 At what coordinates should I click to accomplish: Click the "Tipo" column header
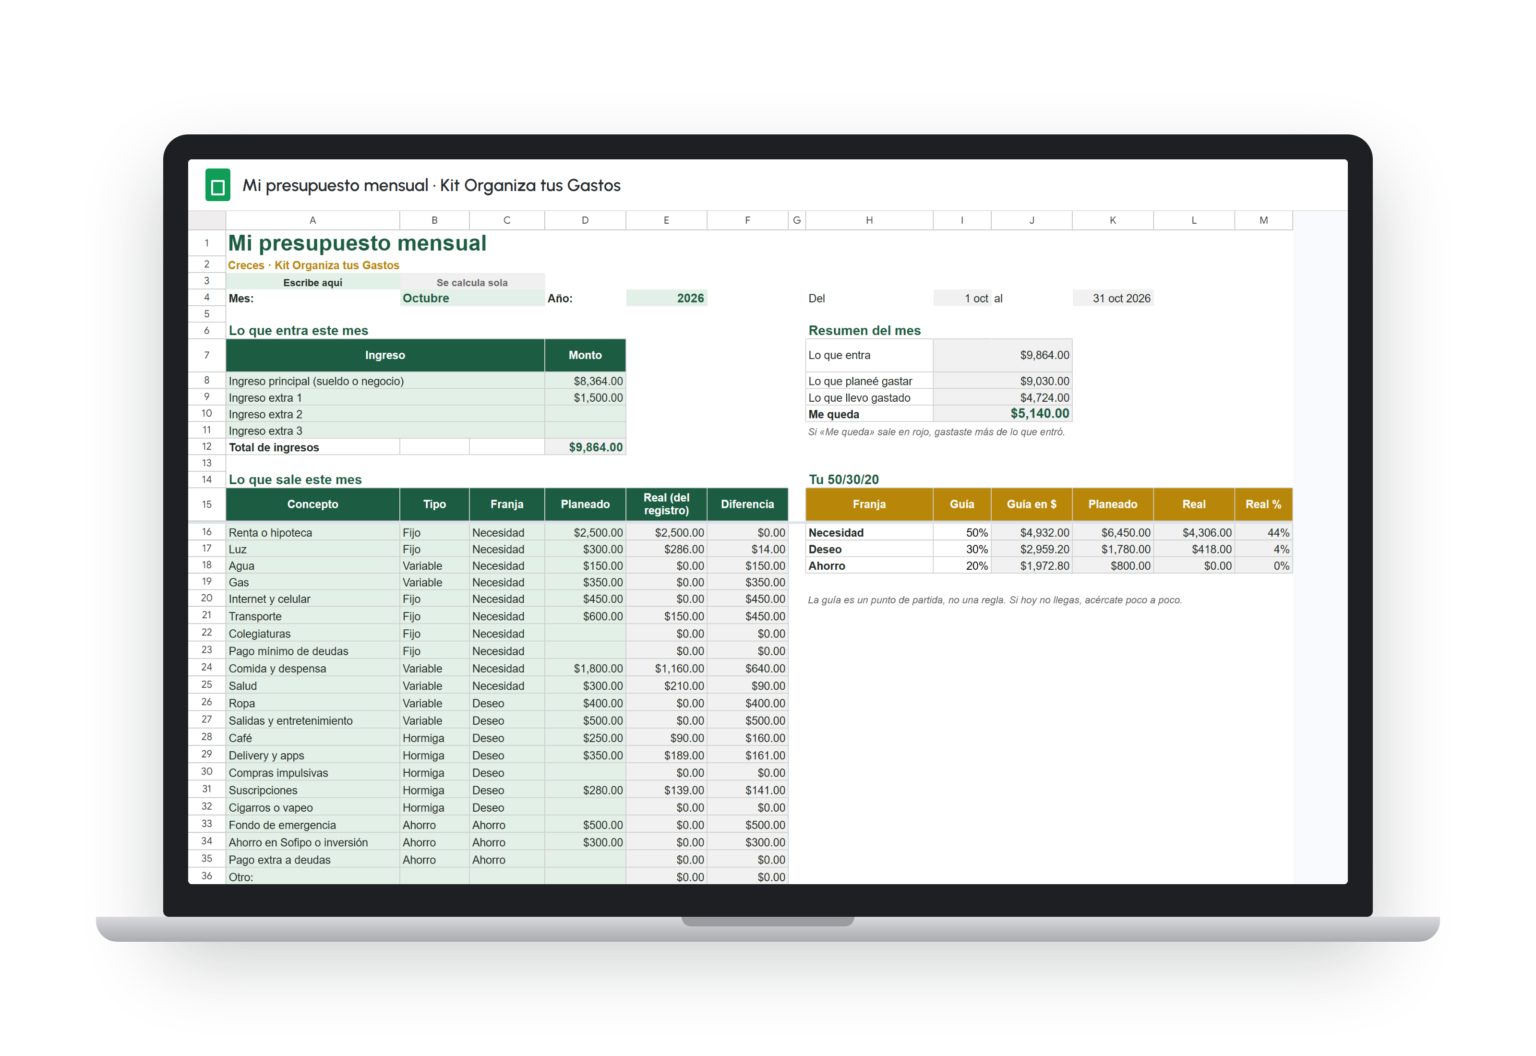pos(434,504)
